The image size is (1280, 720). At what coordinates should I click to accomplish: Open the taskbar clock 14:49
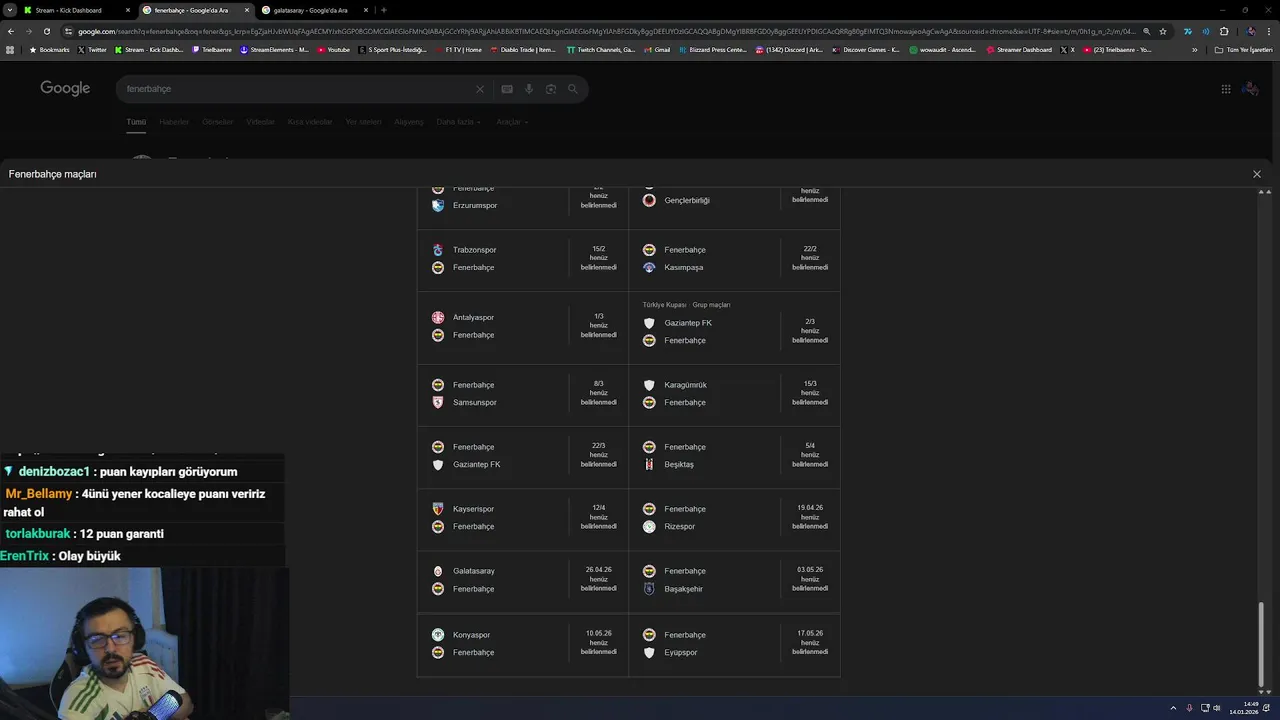click(x=1246, y=708)
